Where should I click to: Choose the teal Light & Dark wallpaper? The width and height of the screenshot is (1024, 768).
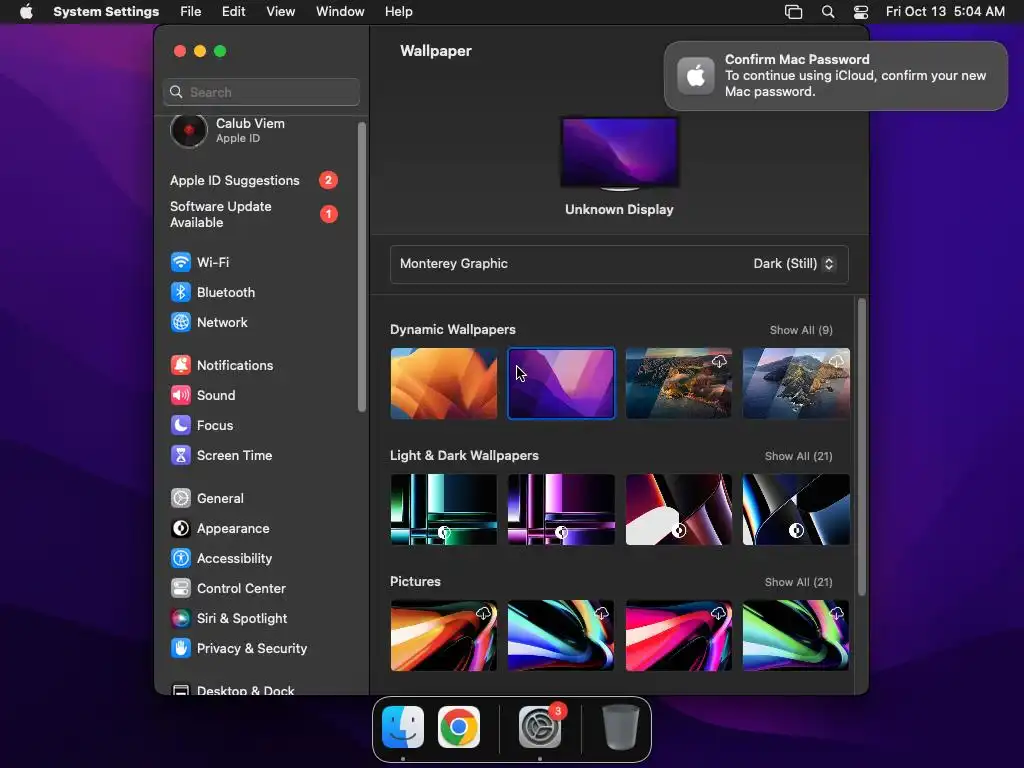click(x=443, y=509)
